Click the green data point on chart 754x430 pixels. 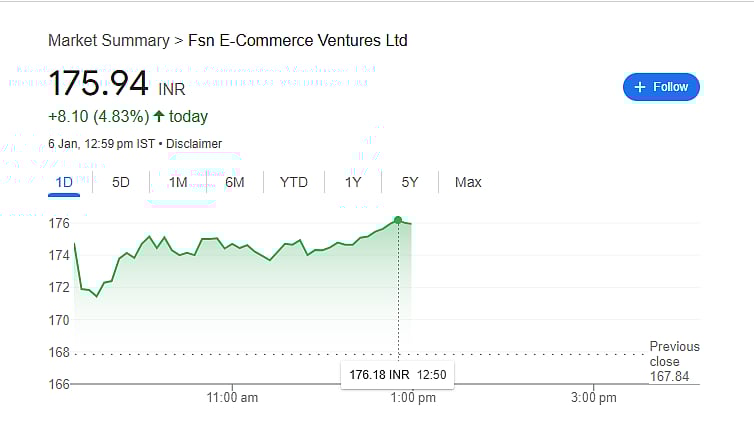coord(398,220)
